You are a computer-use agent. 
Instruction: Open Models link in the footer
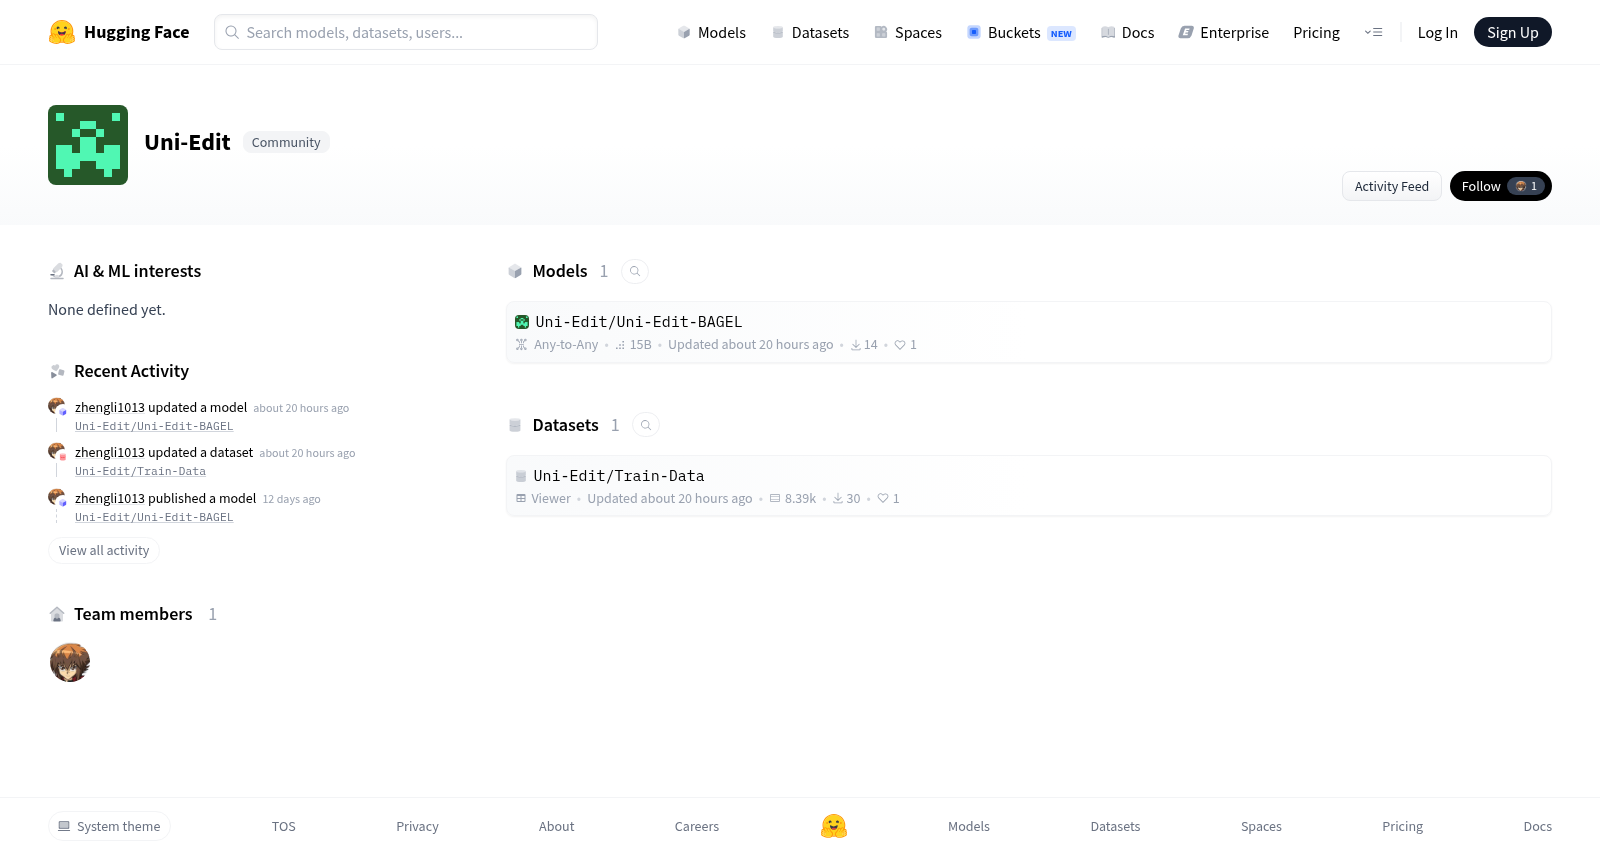[x=969, y=826]
